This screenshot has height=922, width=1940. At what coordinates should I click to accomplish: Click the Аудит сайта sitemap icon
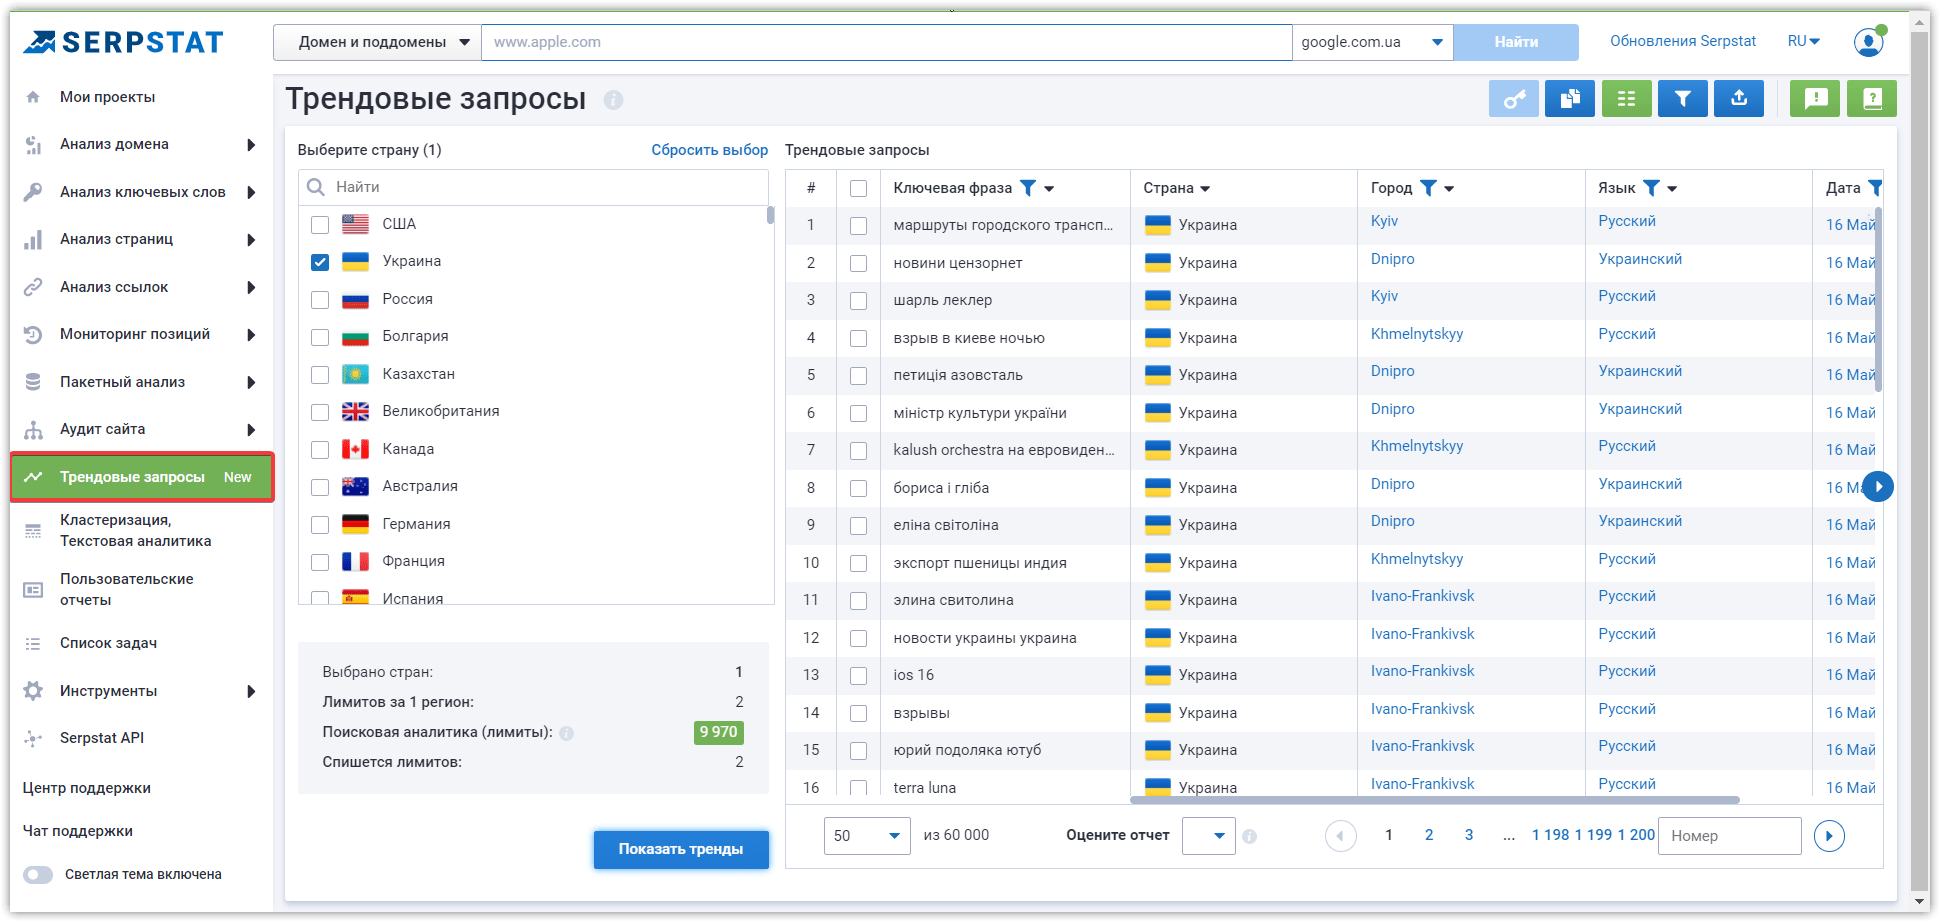33,430
